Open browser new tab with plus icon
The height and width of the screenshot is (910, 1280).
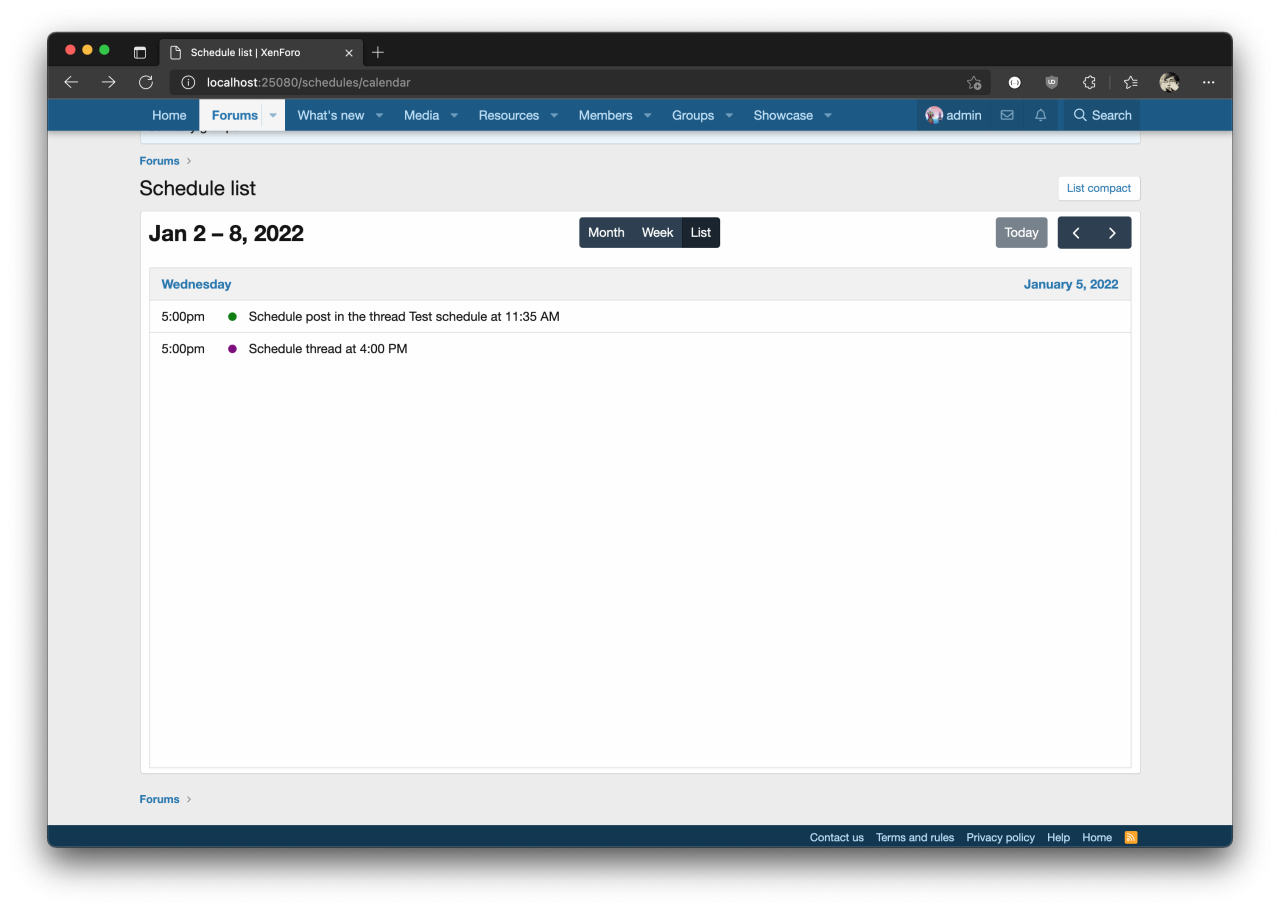coord(378,52)
